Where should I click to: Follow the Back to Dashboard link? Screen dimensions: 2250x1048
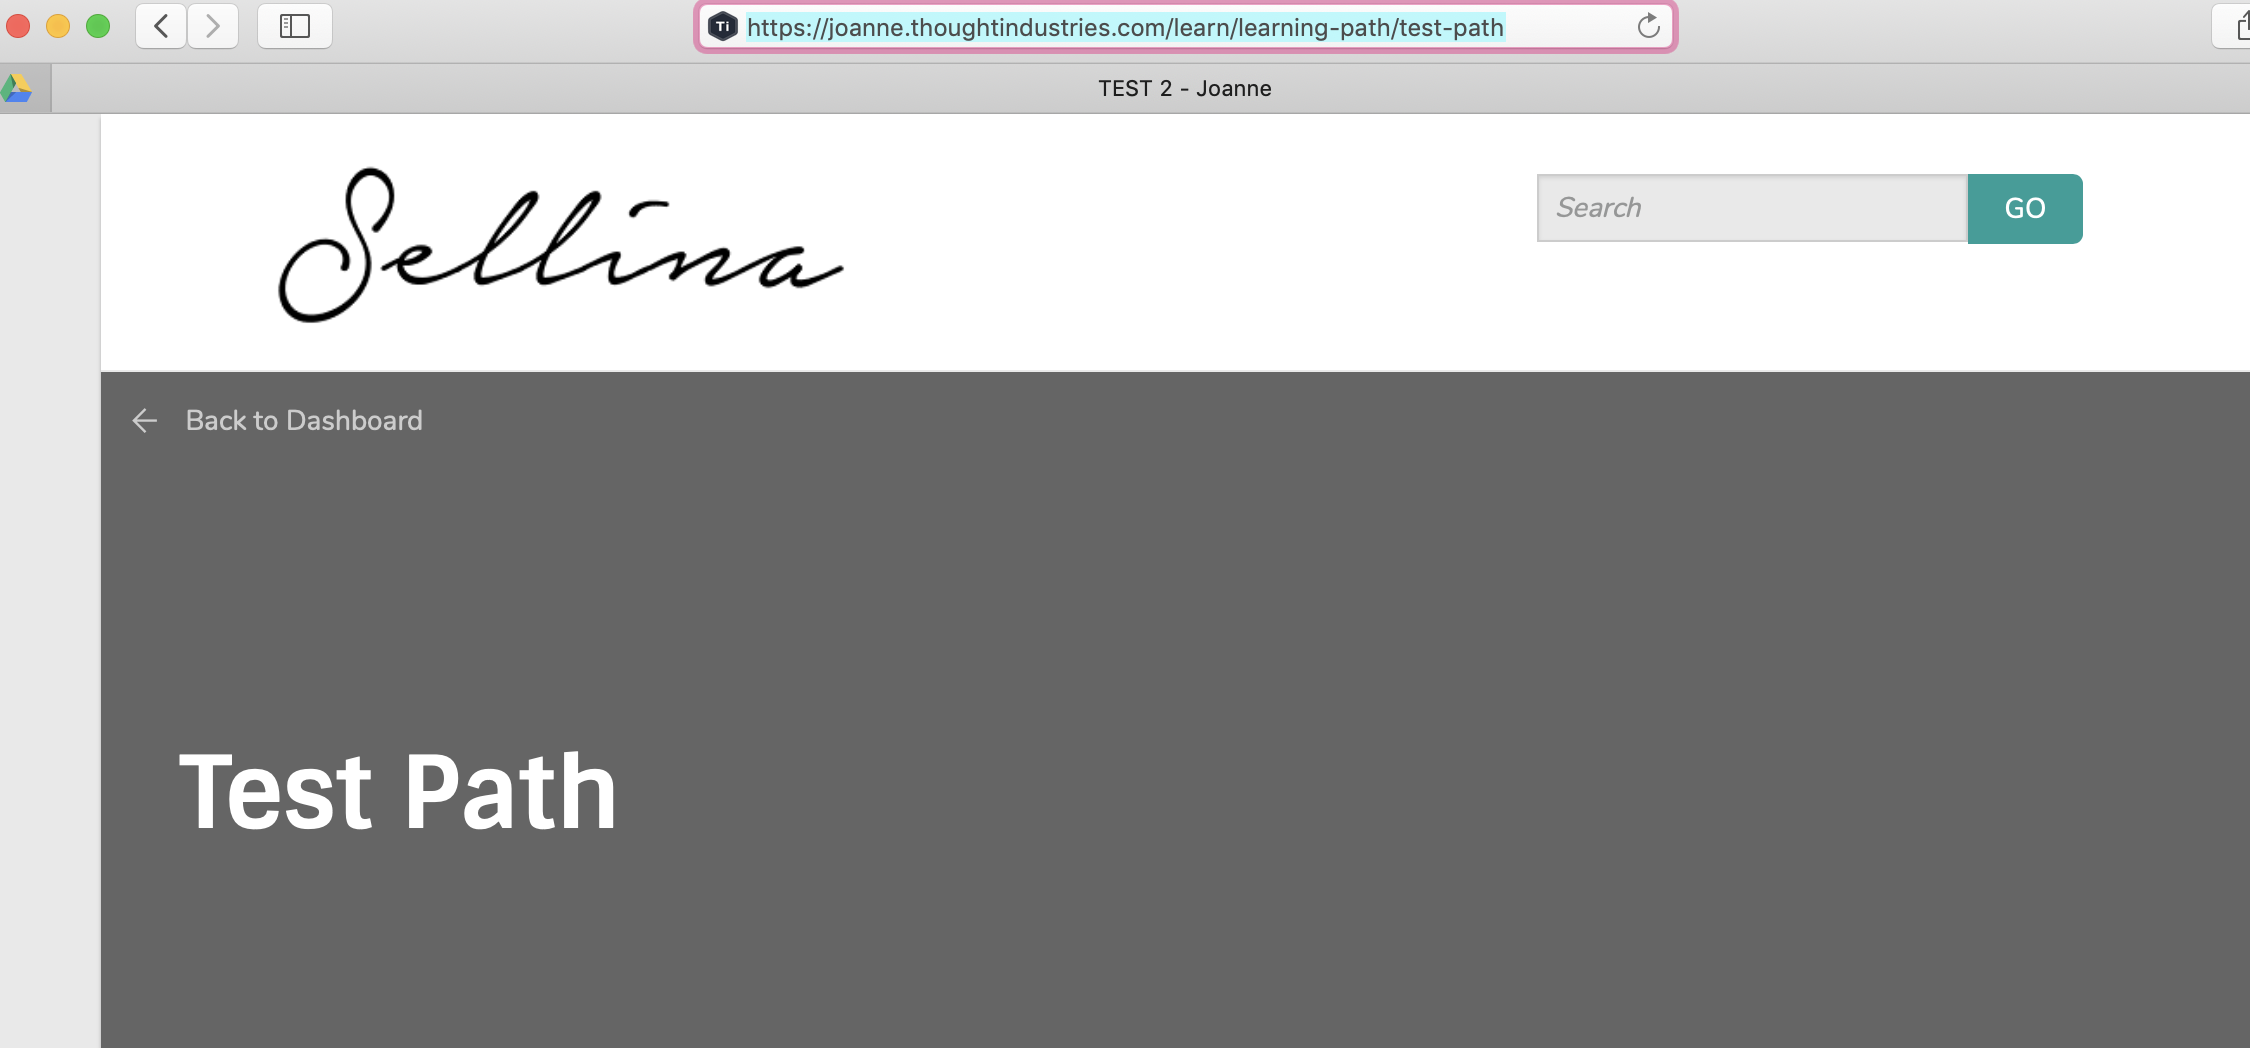(x=304, y=421)
